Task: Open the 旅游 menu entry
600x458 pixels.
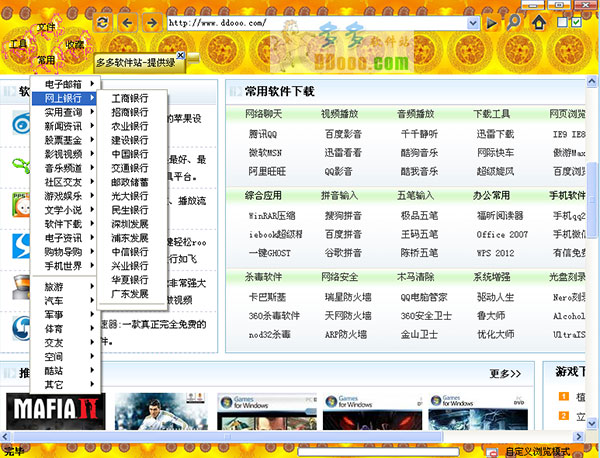Action: (65, 287)
